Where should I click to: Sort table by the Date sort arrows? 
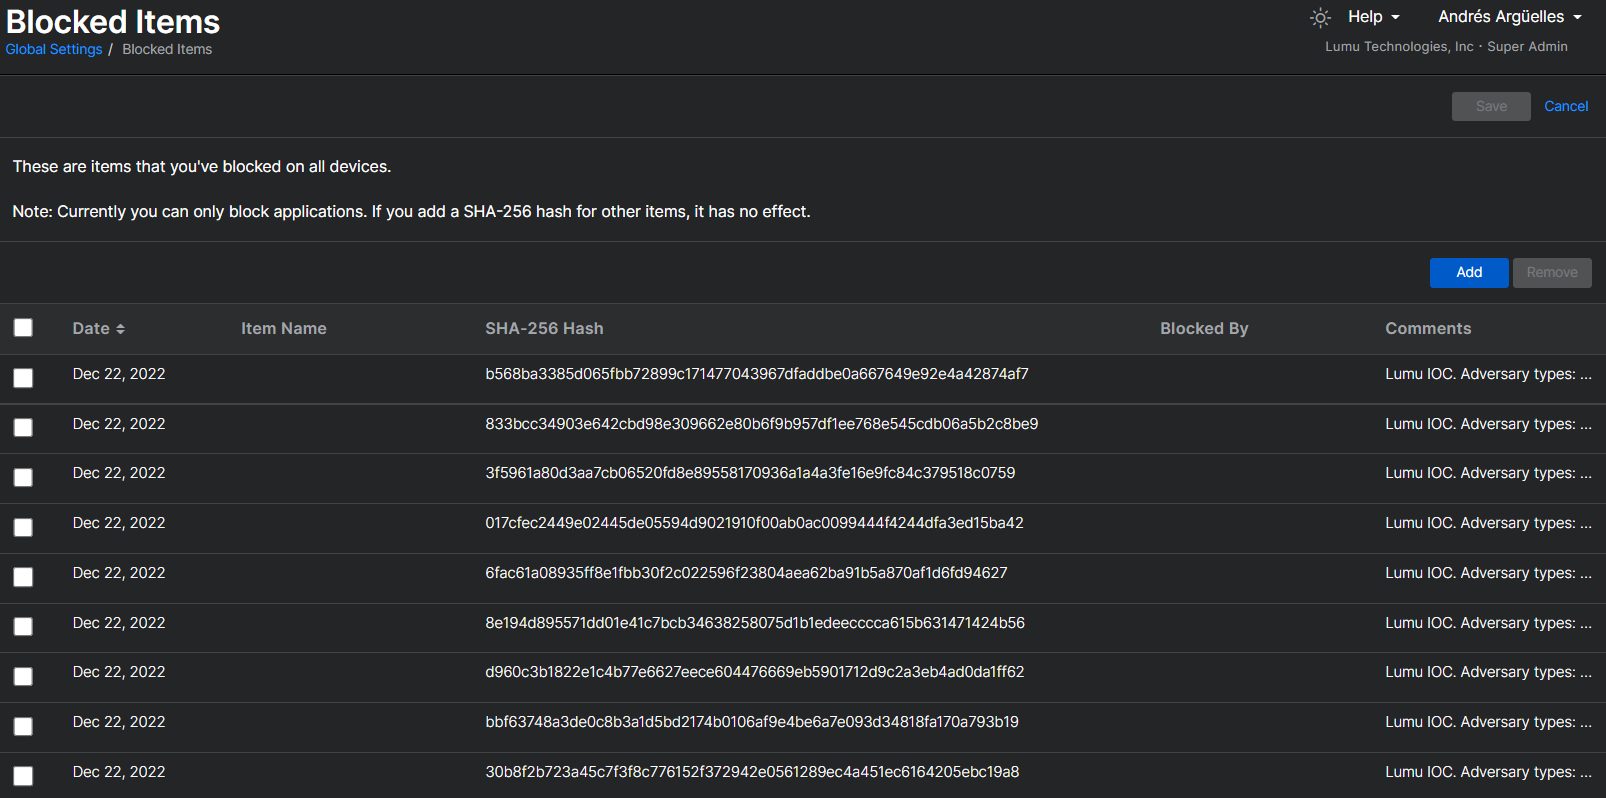(120, 329)
